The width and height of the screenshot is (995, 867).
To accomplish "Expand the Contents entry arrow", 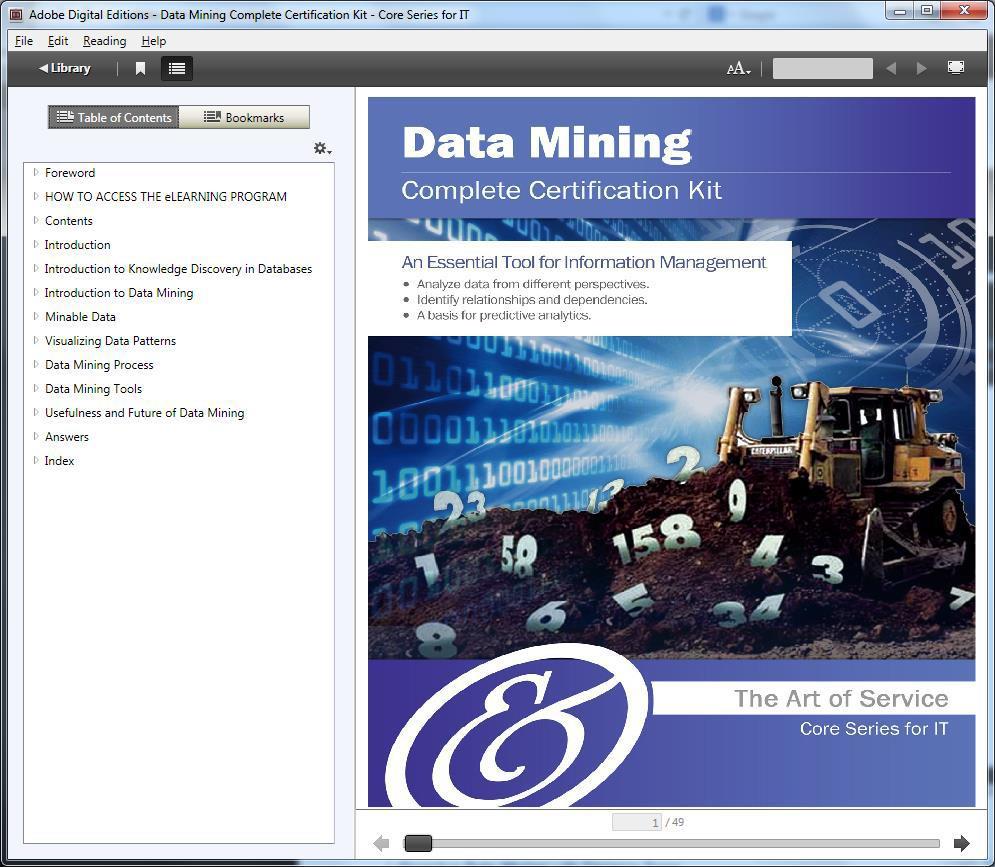I will pyautogui.click(x=36, y=220).
